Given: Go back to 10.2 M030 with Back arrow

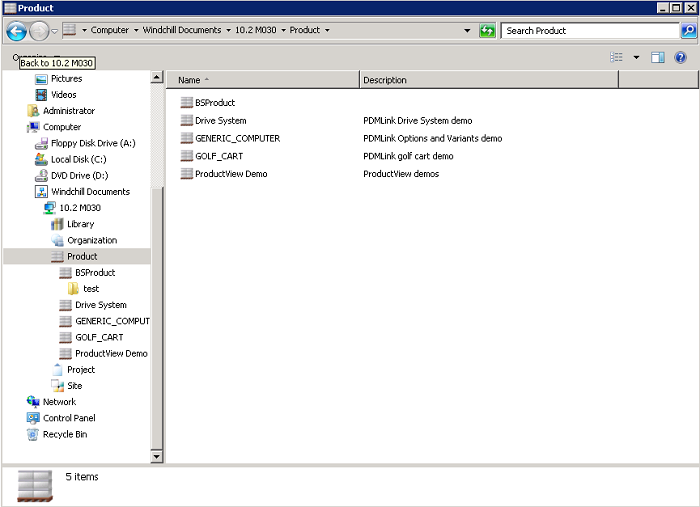Looking at the screenshot, I should [x=17, y=31].
